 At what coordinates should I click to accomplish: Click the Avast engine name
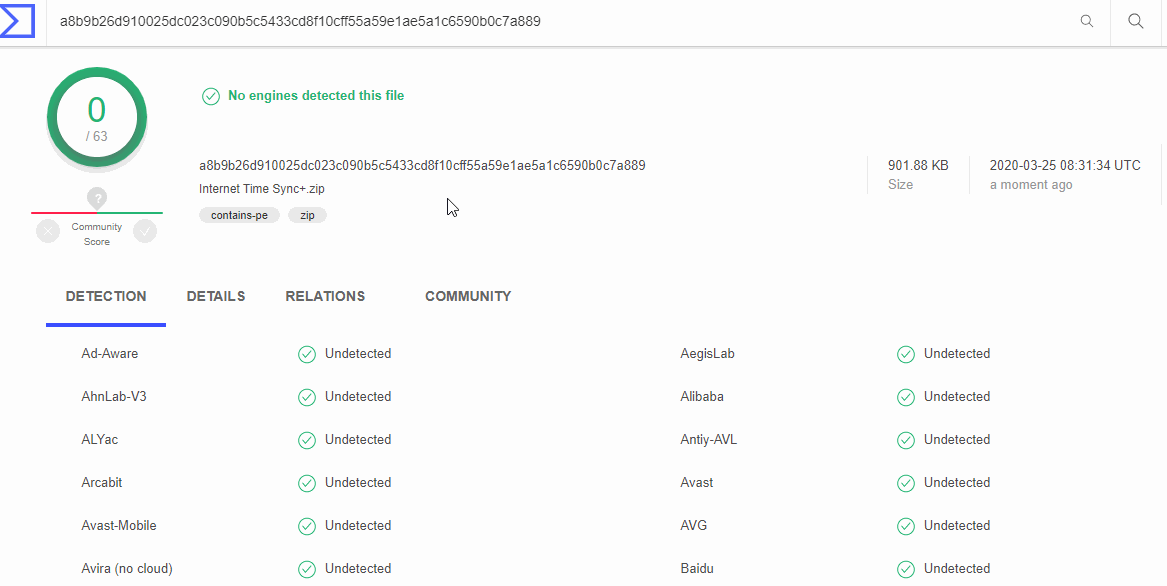tap(697, 483)
